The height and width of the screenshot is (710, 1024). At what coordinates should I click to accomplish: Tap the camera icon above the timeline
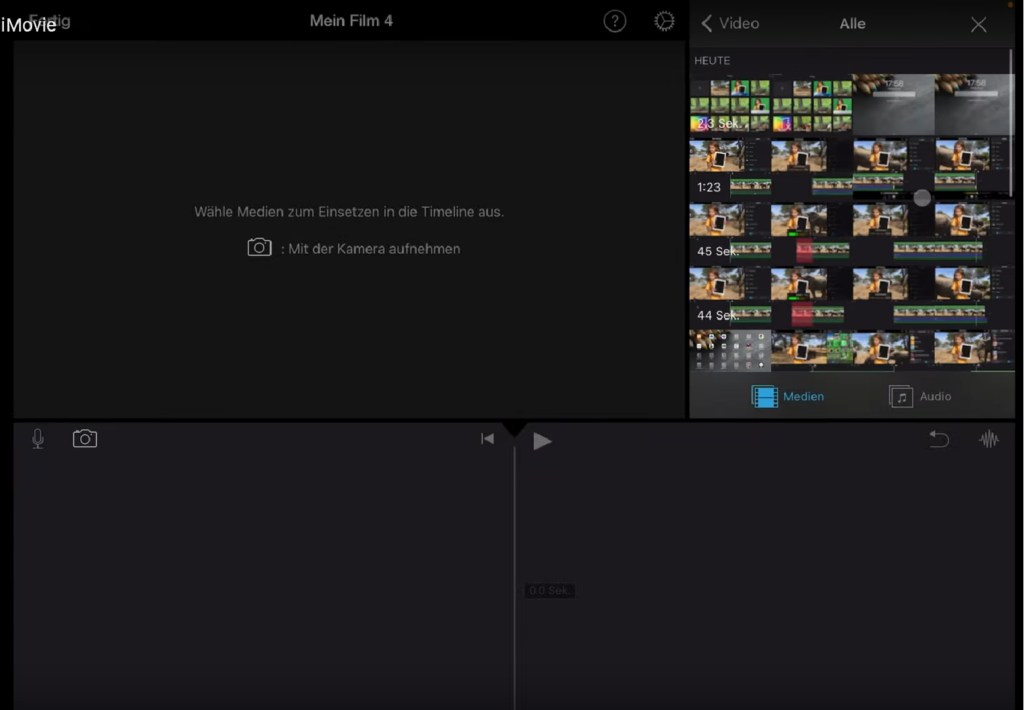(x=85, y=439)
